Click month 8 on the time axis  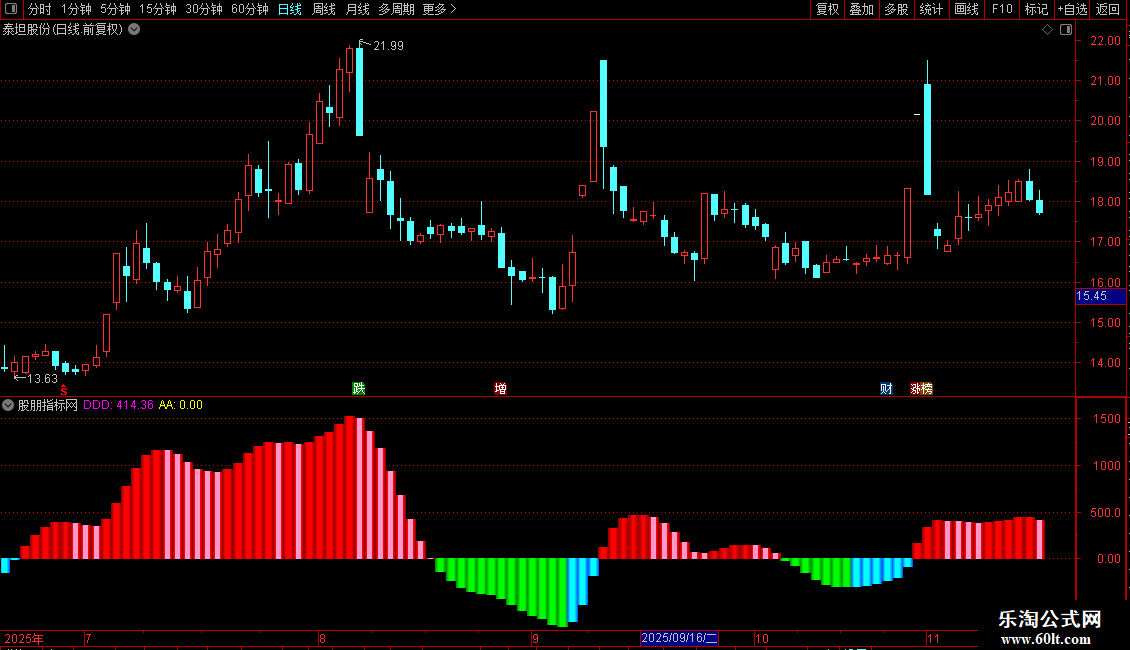(x=322, y=638)
